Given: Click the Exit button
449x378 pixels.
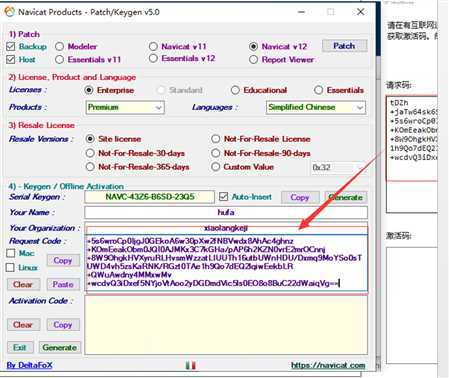Looking at the screenshot, I should (x=20, y=348).
